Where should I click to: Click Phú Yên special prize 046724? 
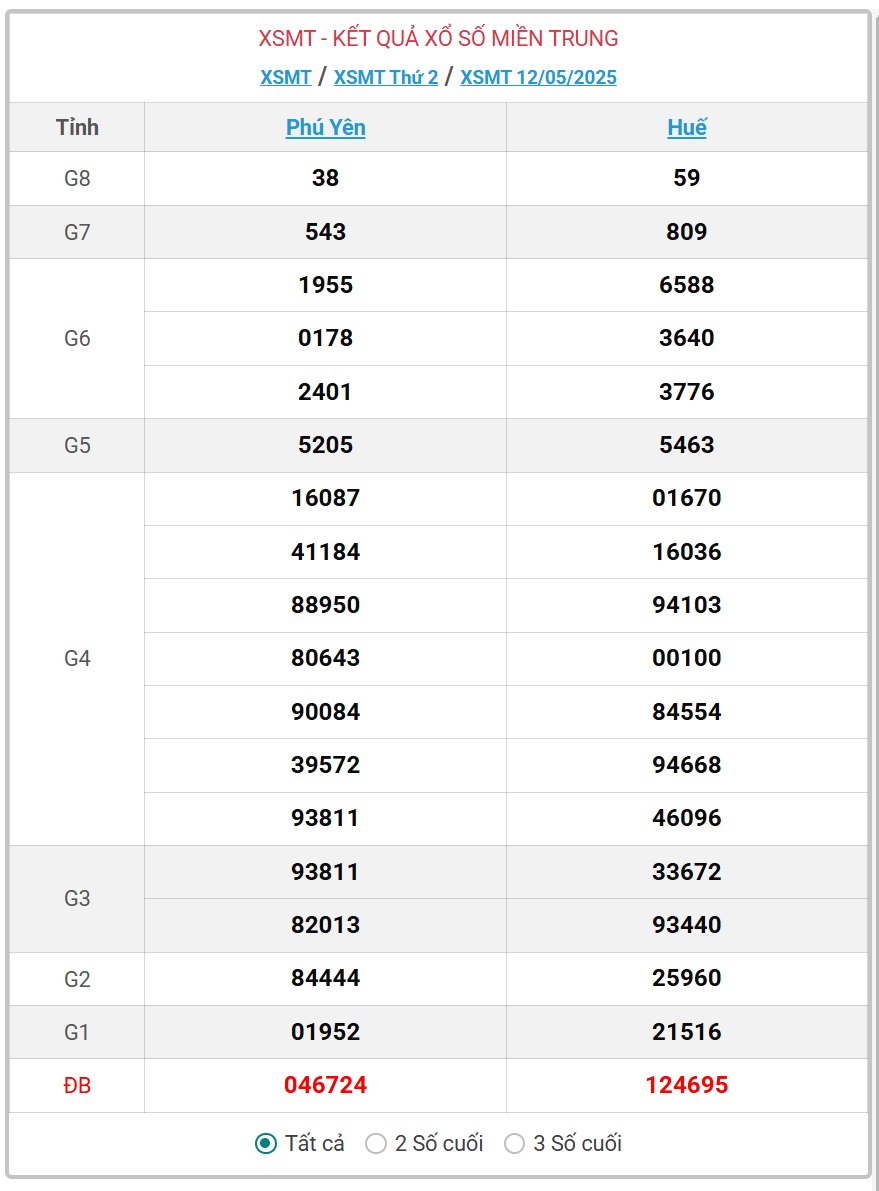pyautogui.click(x=325, y=1085)
